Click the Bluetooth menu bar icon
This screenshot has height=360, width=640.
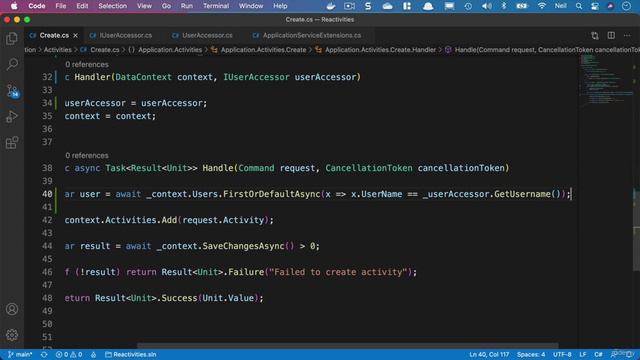[x=504, y=6]
